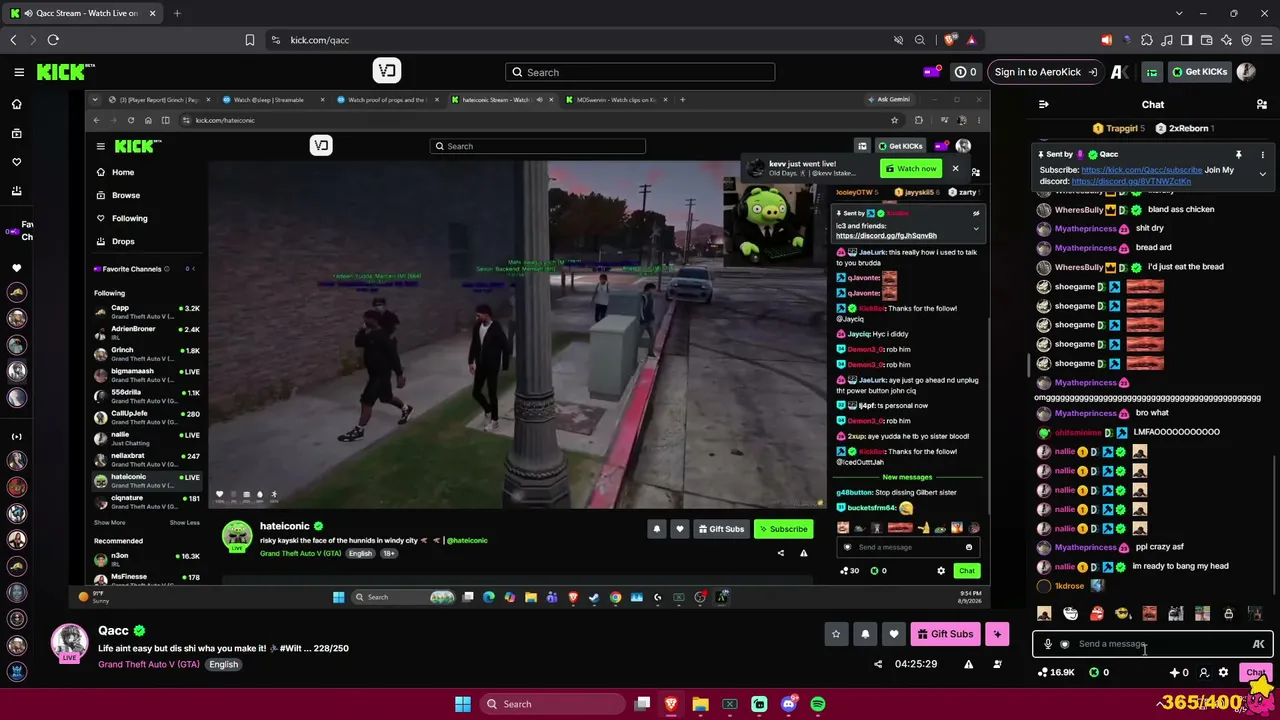
Task: Click the sparkle button beside Gift Subs
Action: [997, 633]
